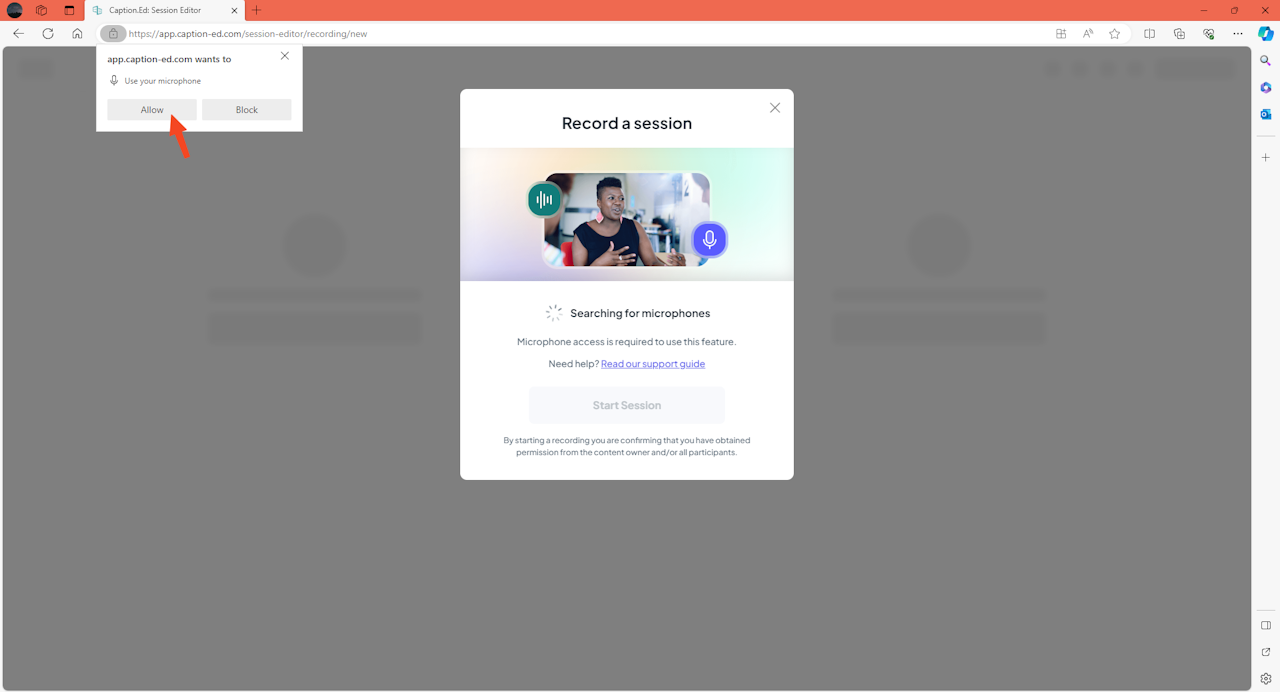Open the Edge profile icon

[15, 10]
